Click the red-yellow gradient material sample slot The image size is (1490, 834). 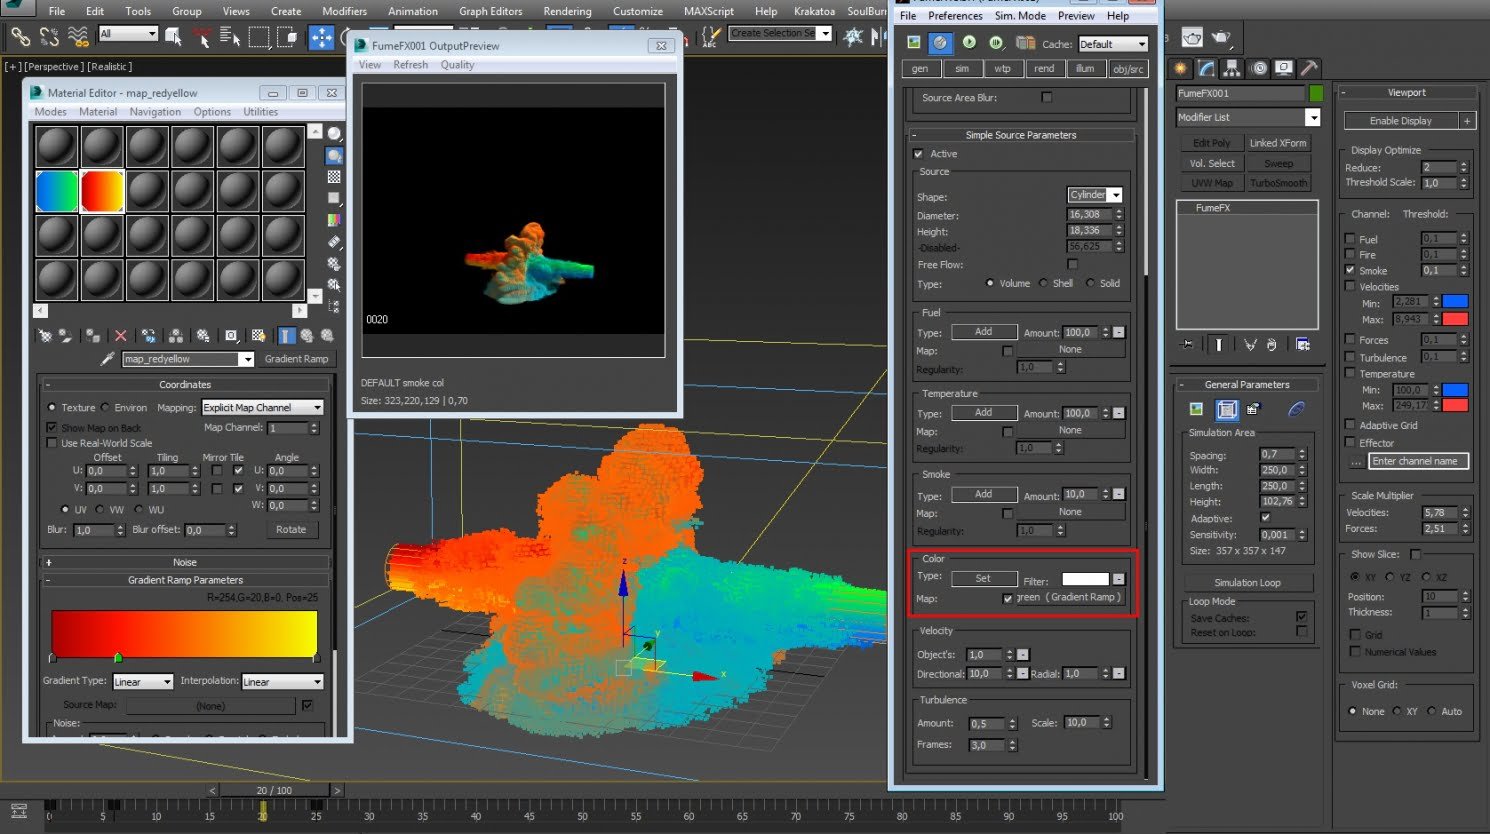[104, 189]
